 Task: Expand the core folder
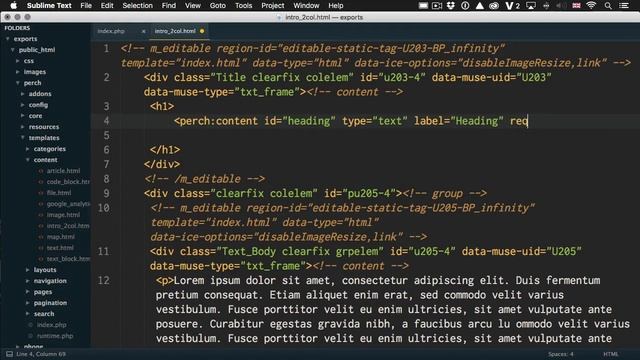(x=22, y=116)
